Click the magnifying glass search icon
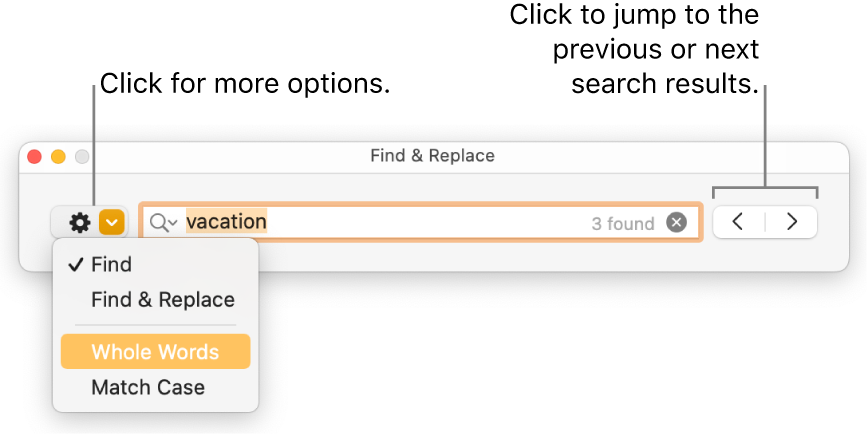The width and height of the screenshot is (868, 436). pos(159,222)
